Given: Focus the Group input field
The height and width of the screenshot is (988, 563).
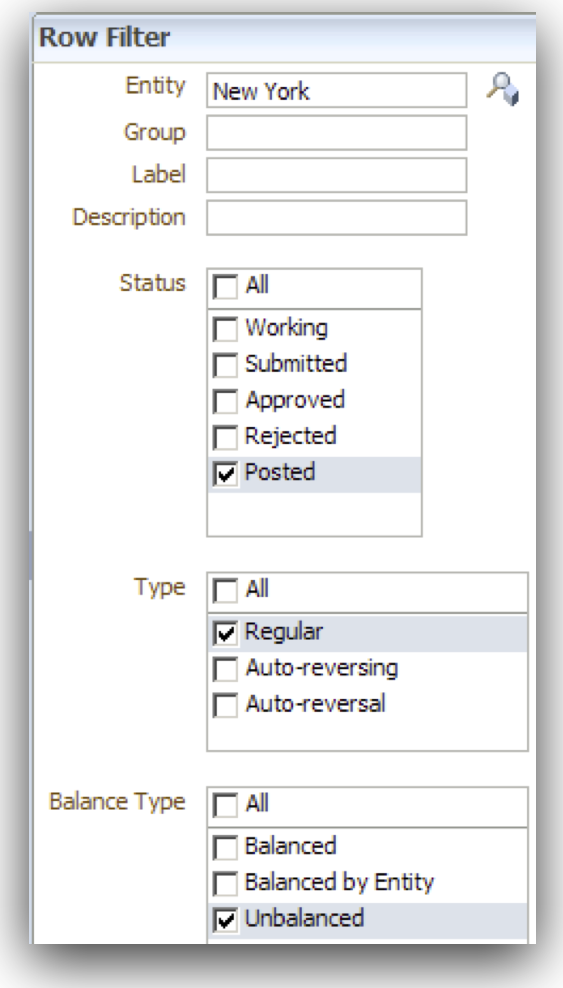Looking at the screenshot, I should point(336,132).
